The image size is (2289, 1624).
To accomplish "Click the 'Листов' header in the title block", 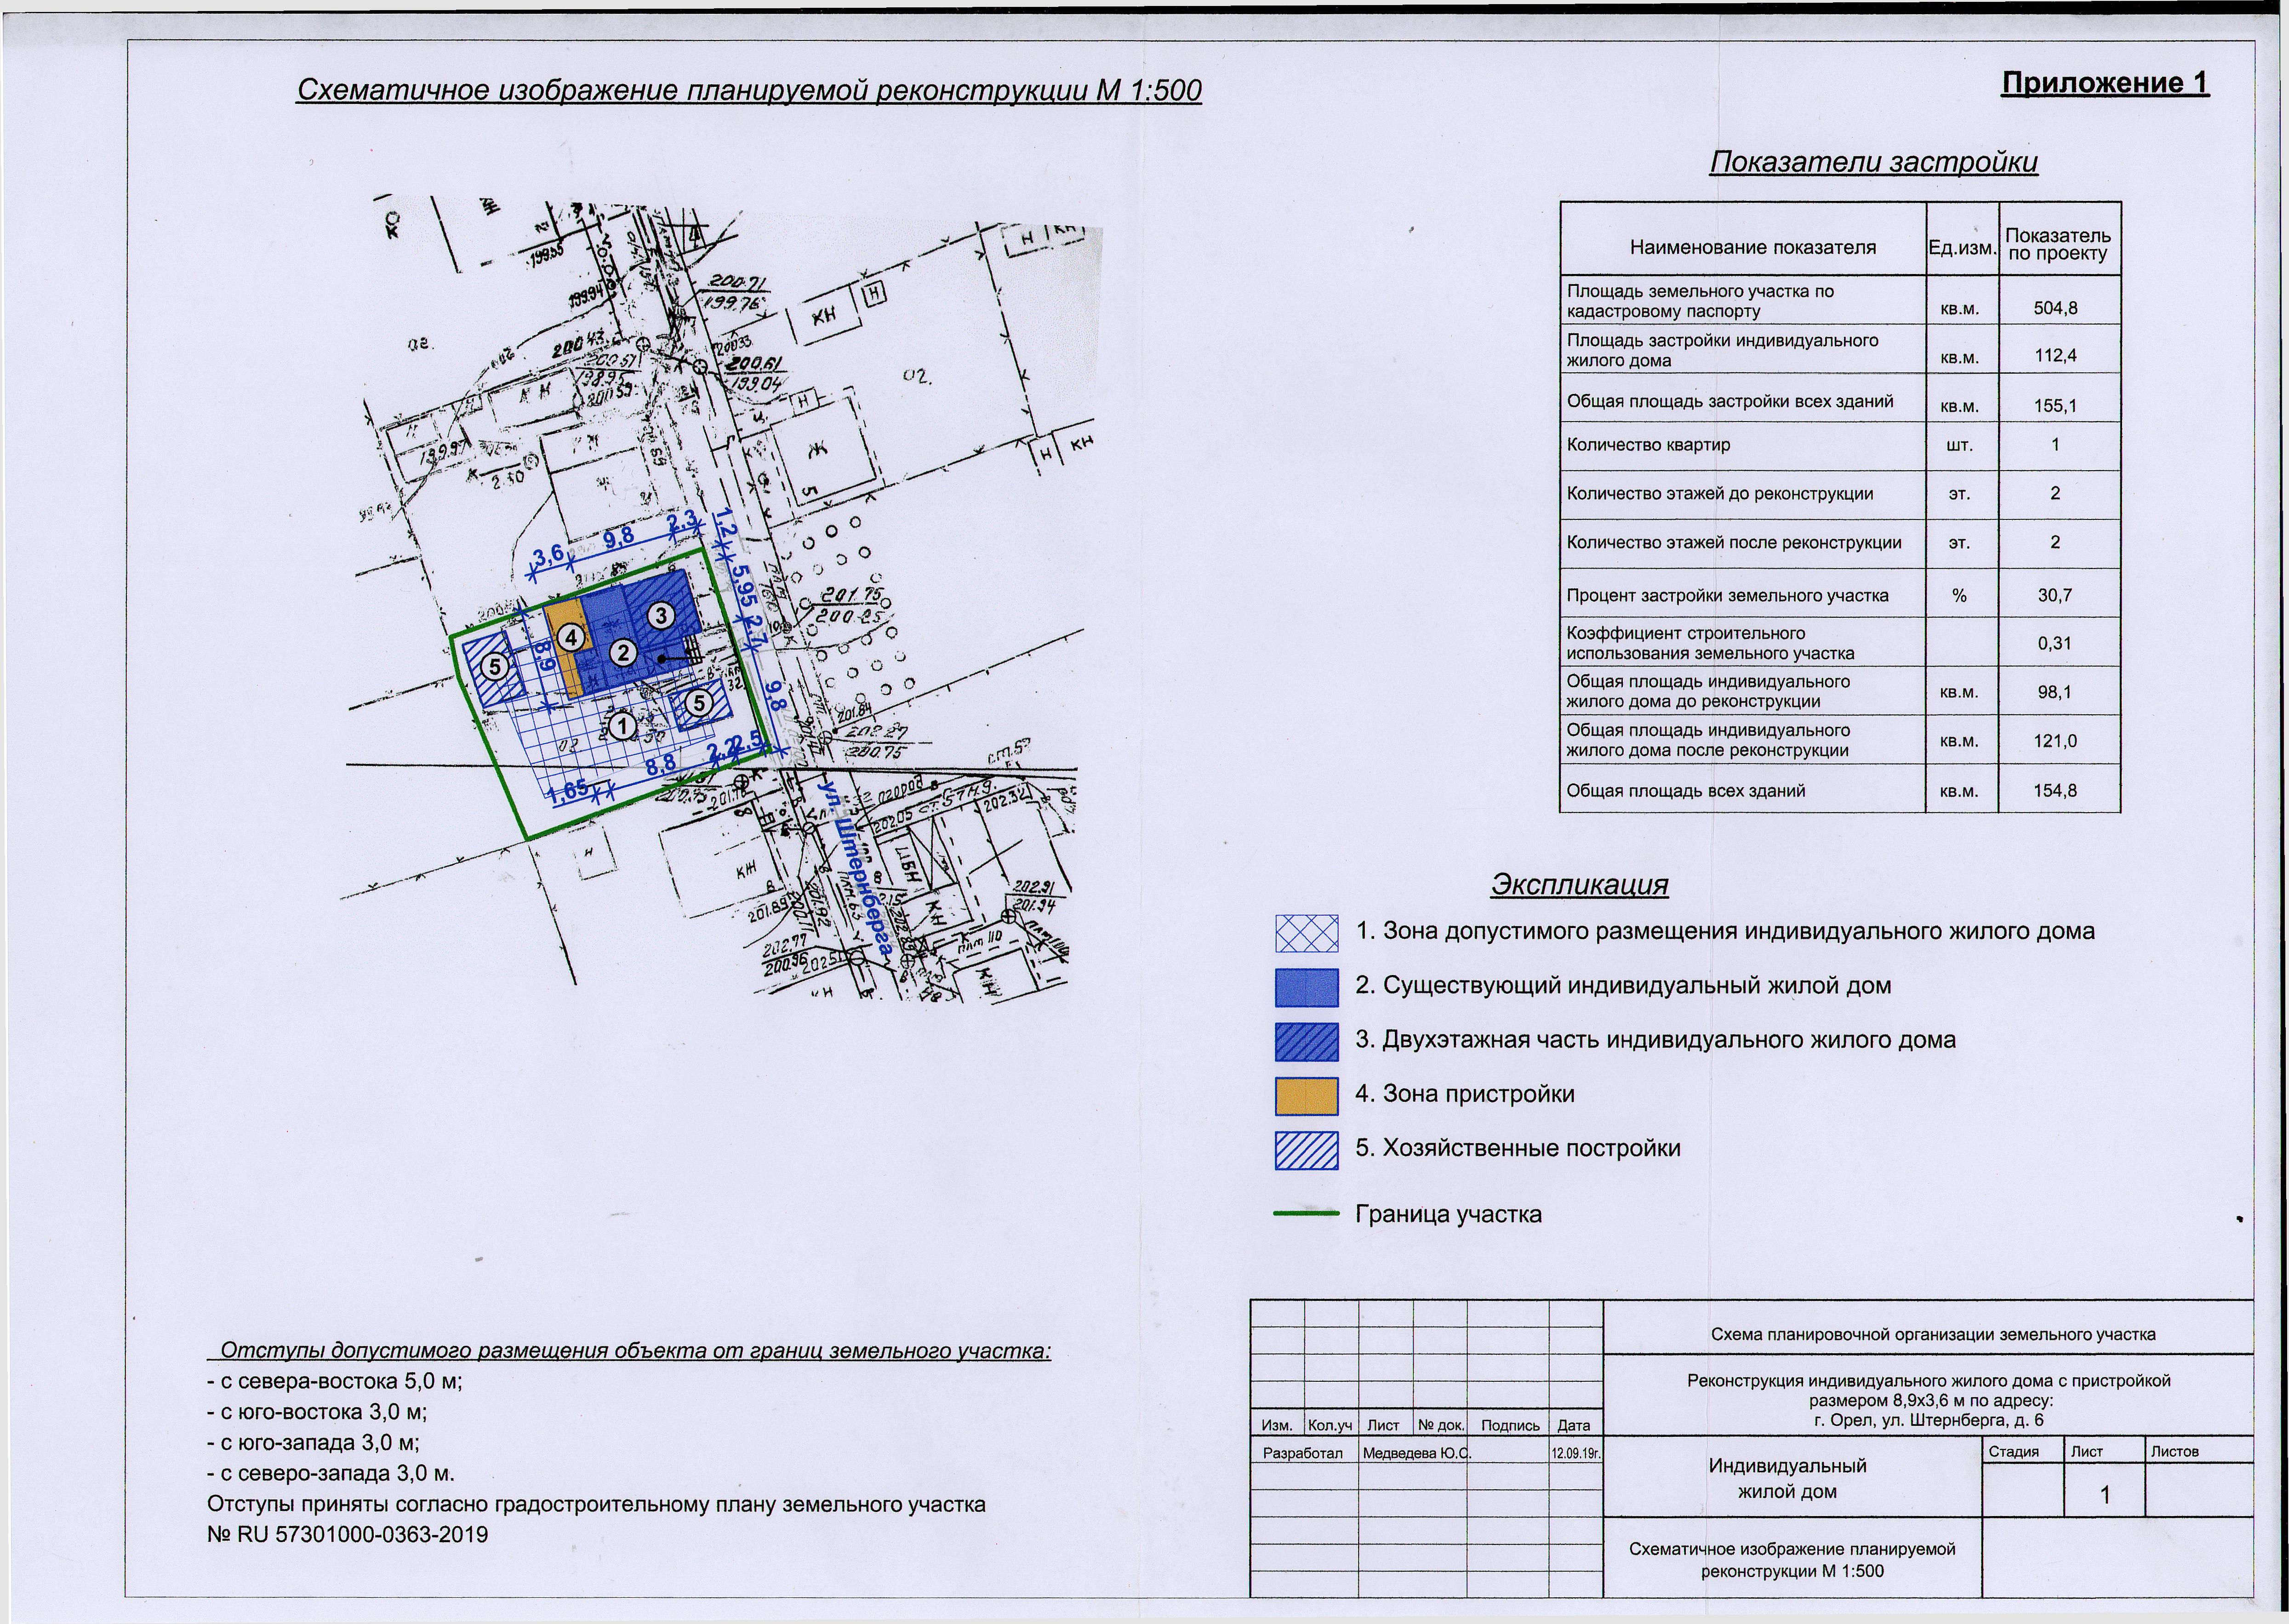I will pos(2174,1451).
